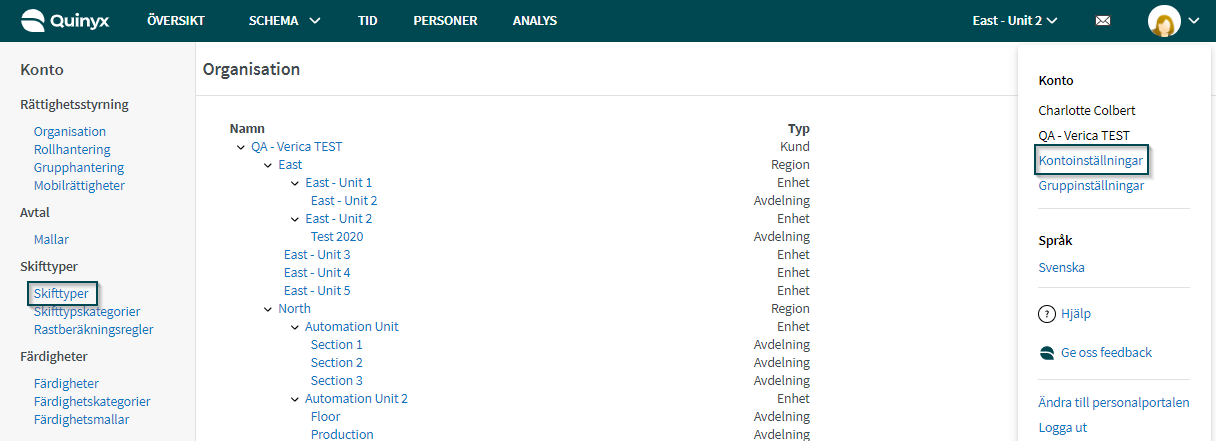Image resolution: width=1216 pixels, height=441 pixels.
Task: Open Rollhantering in the sidebar
Action: click(x=72, y=149)
